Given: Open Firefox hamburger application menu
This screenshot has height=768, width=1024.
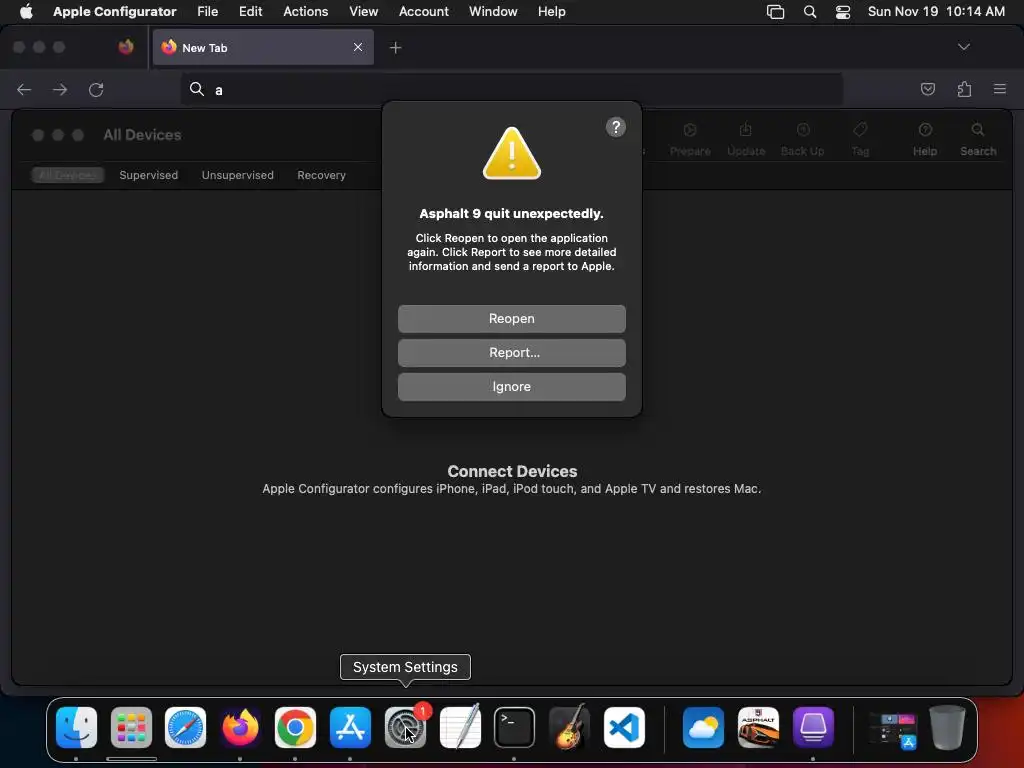Looking at the screenshot, I should pyautogui.click(x=1000, y=89).
